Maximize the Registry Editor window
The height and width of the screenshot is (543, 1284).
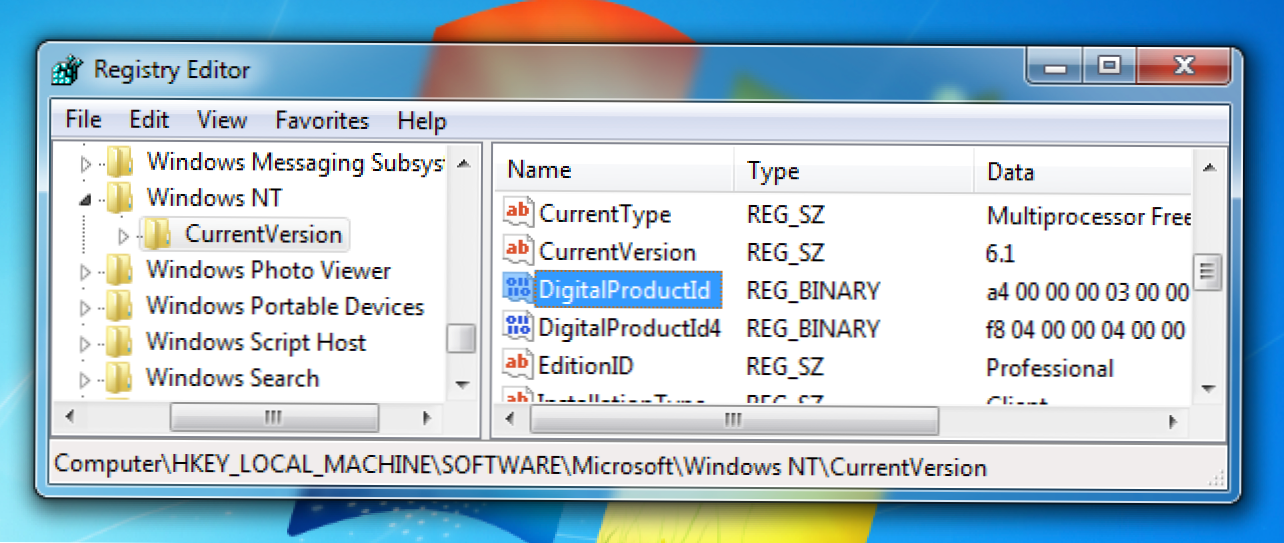1109,67
